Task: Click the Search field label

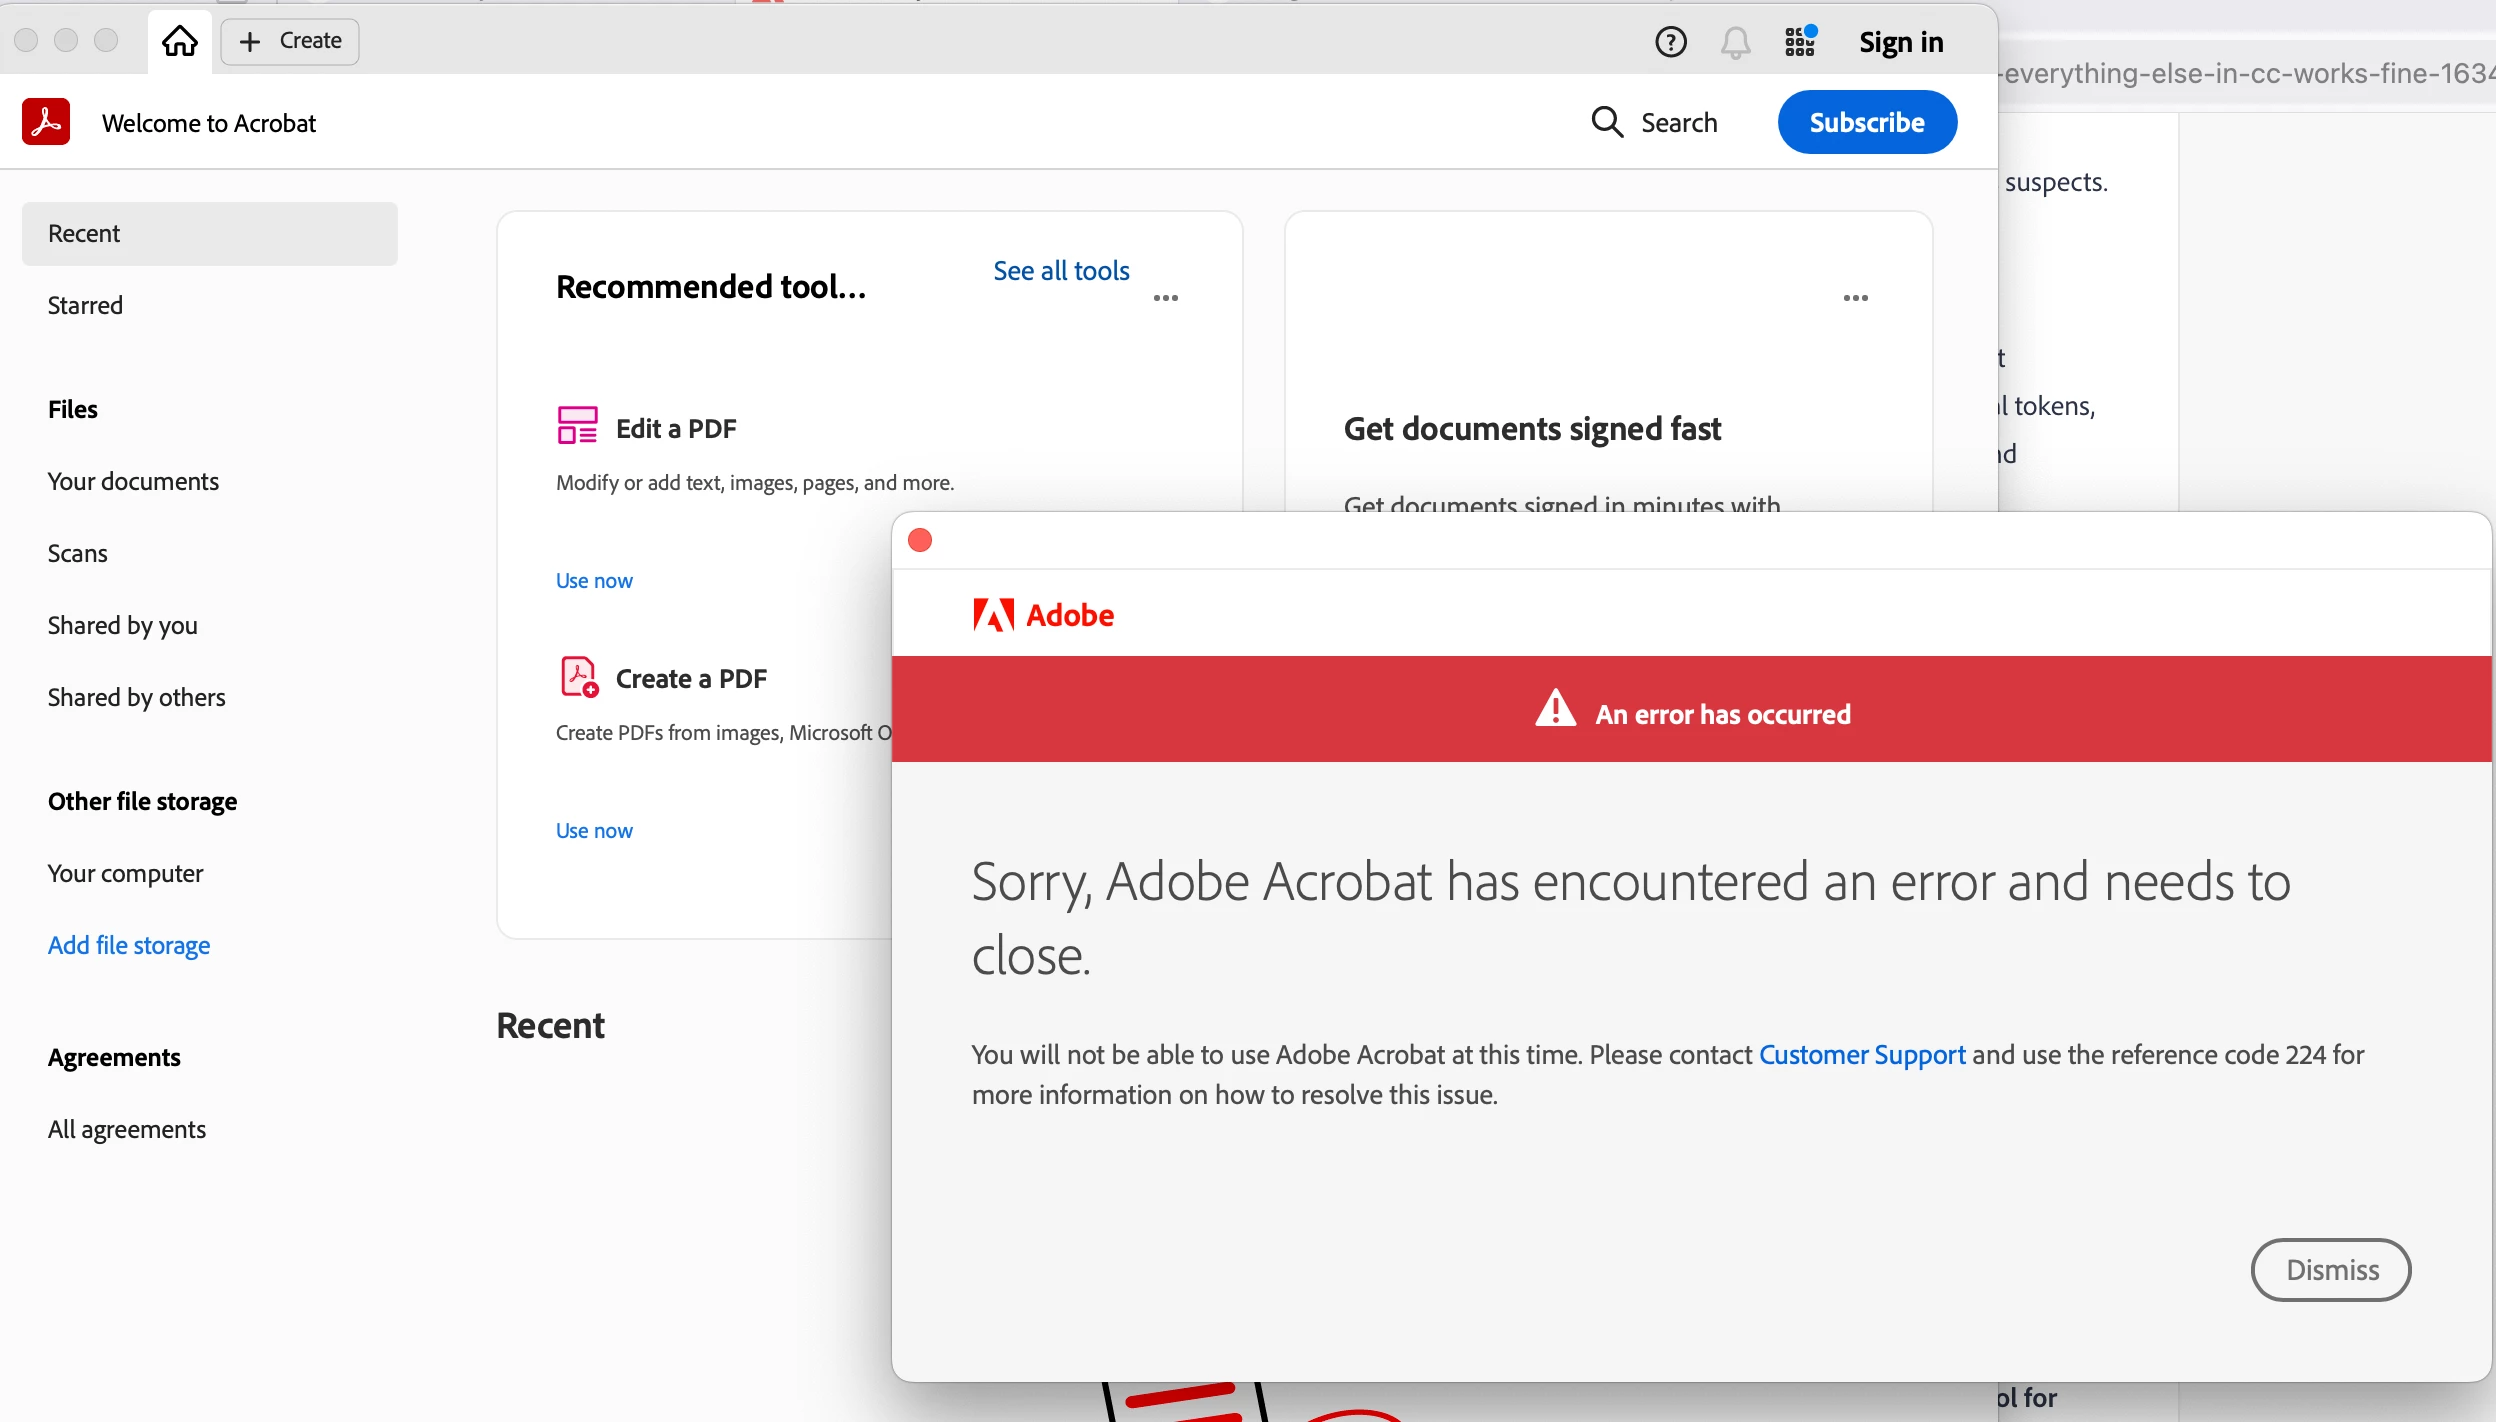Action: [x=1679, y=122]
